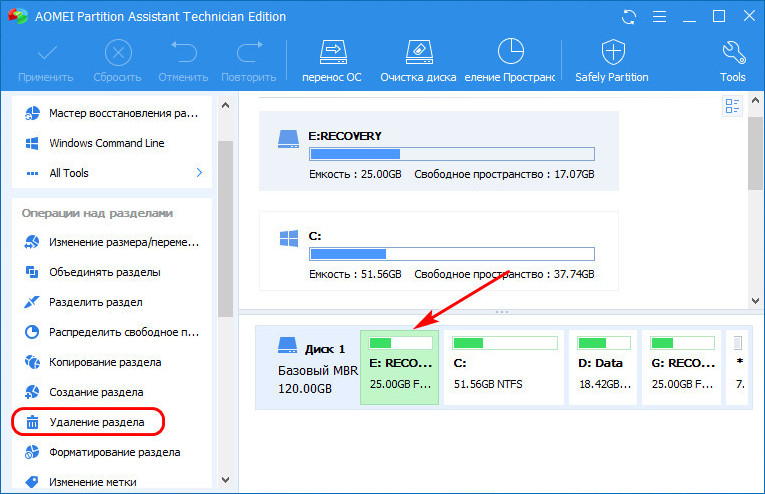
Task: Choose Изменение размера/перемещение раздела
Action: pos(112,242)
